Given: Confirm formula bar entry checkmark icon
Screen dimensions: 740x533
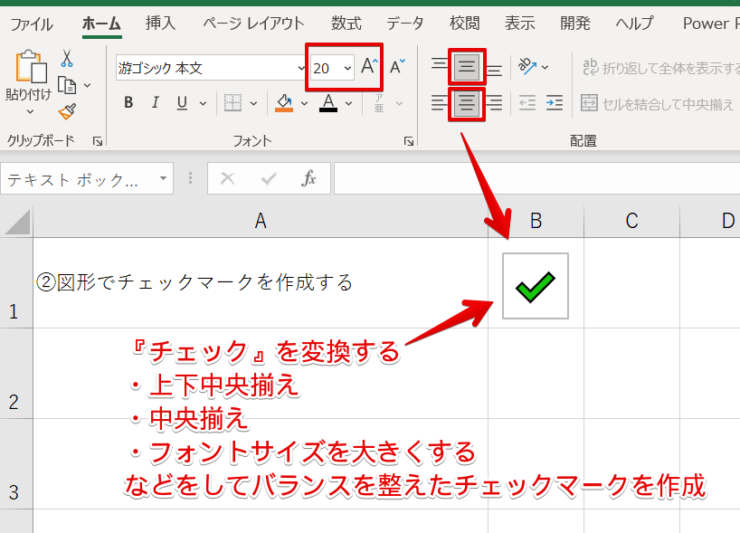Looking at the screenshot, I should pyautogui.click(x=269, y=178).
